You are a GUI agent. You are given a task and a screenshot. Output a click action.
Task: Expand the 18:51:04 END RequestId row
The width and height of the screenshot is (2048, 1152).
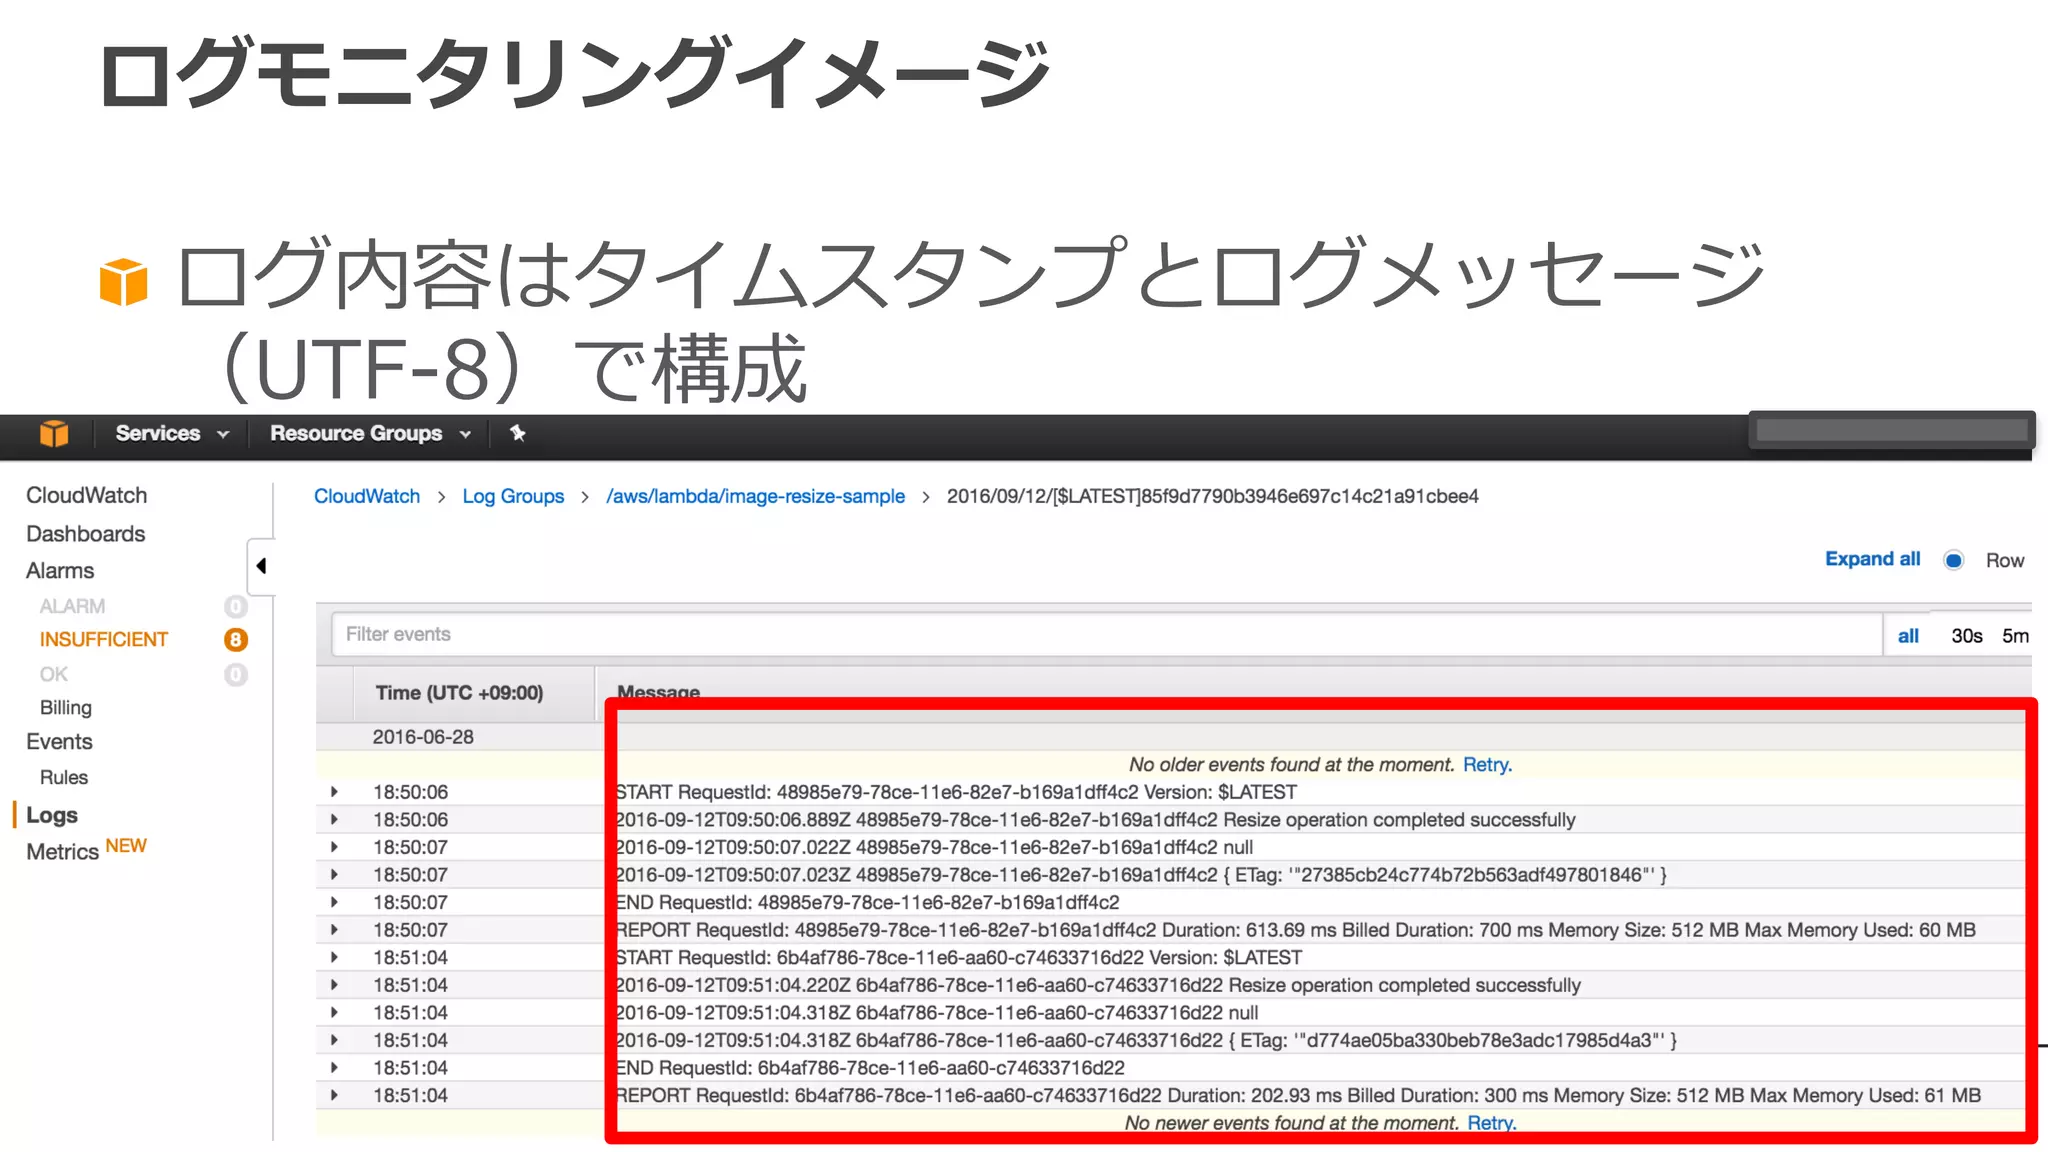click(334, 1068)
